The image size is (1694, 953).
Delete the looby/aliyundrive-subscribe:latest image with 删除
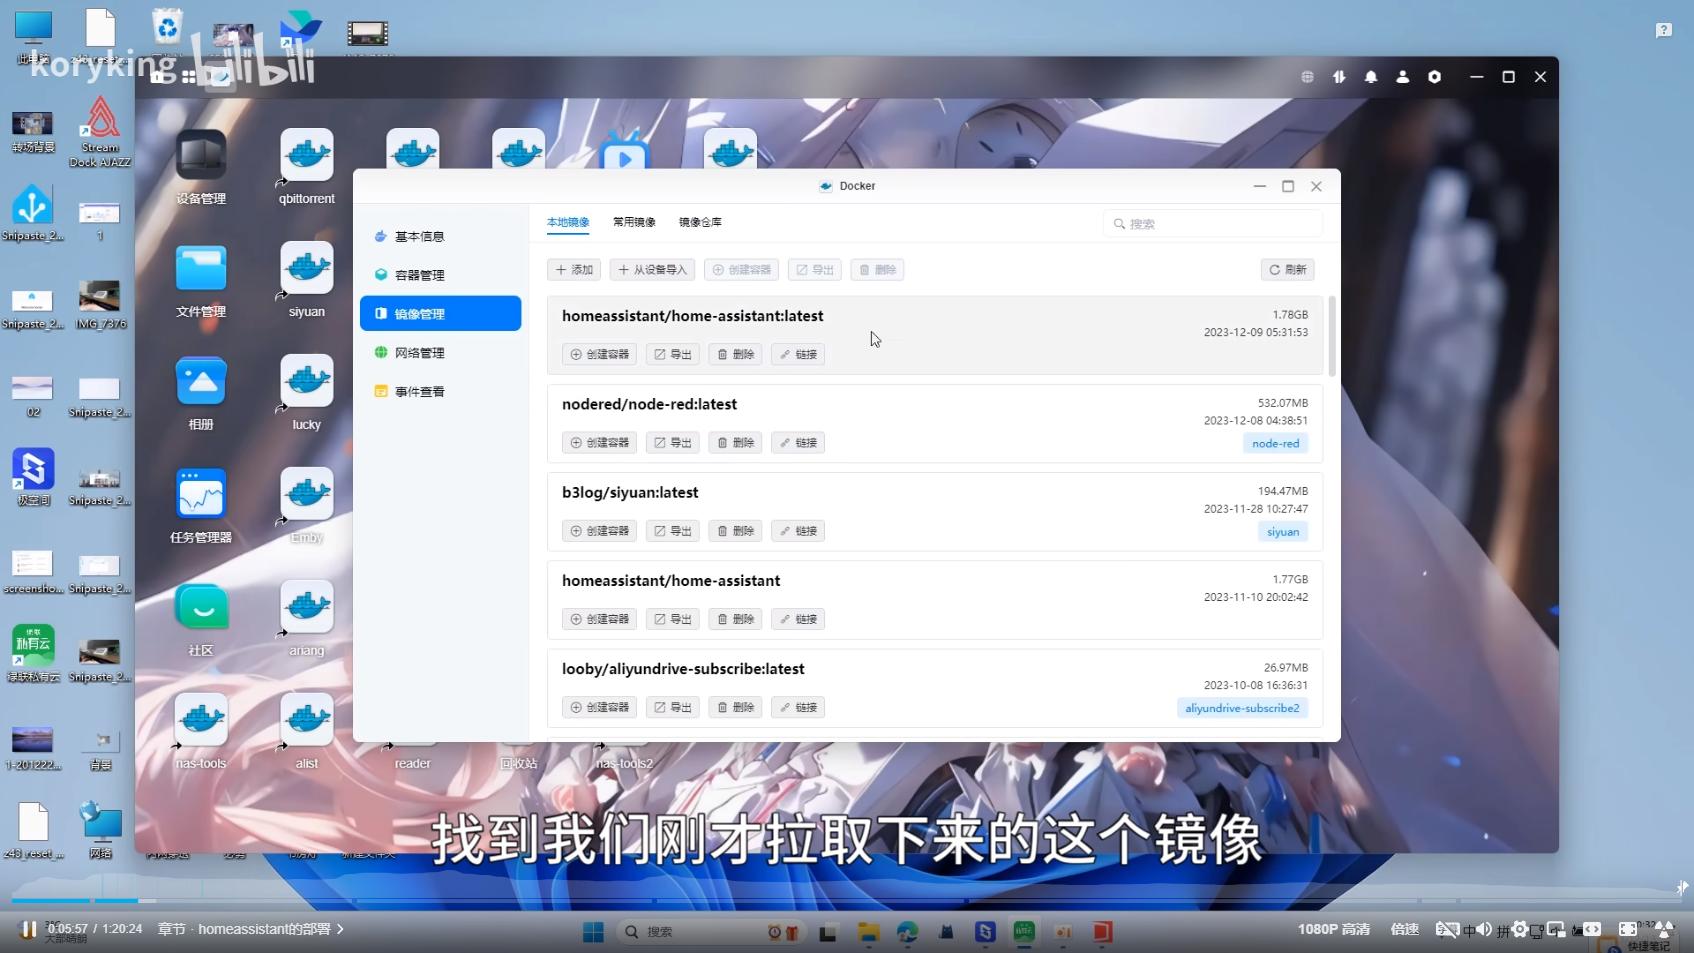[735, 707]
